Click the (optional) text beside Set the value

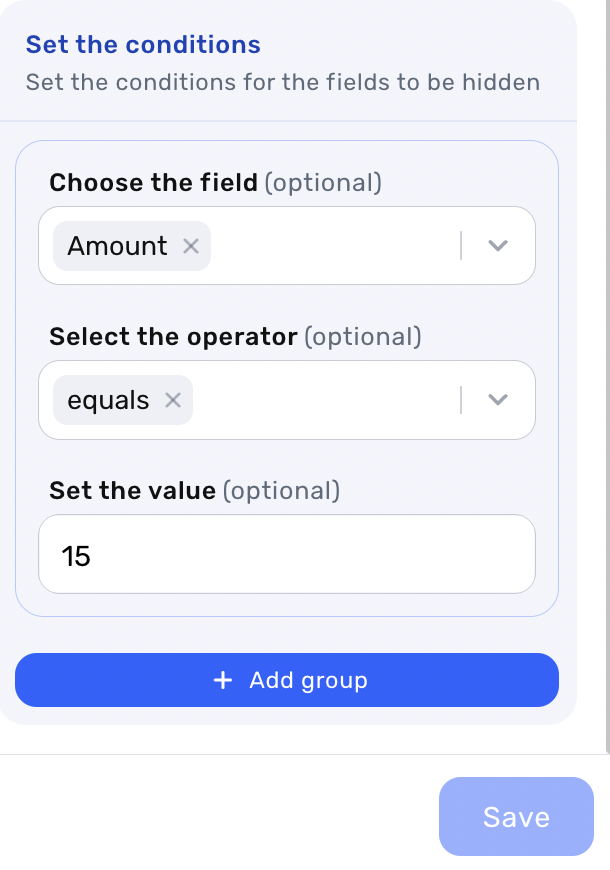(x=281, y=491)
